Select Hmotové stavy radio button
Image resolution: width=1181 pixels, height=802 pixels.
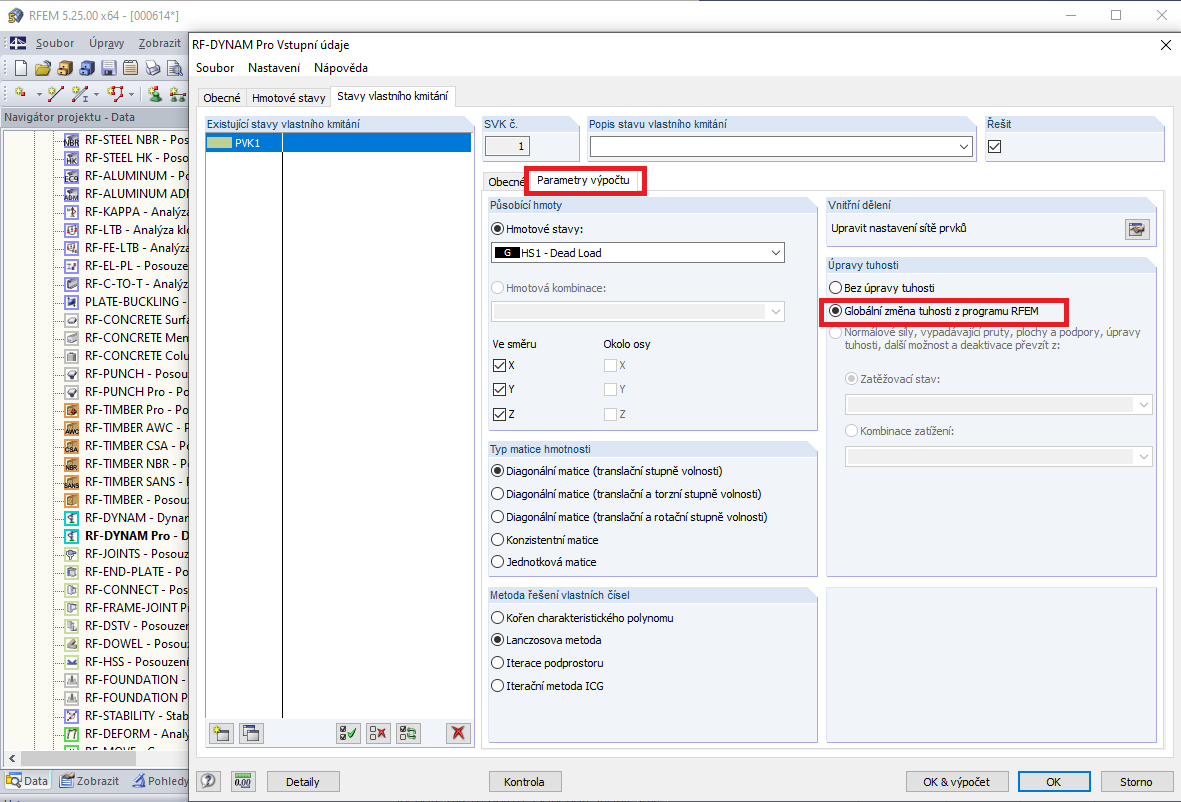click(497, 228)
